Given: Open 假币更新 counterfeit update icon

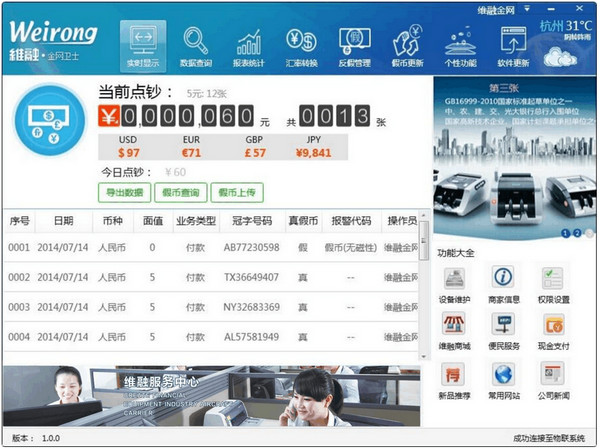Looking at the screenshot, I should point(407,46).
